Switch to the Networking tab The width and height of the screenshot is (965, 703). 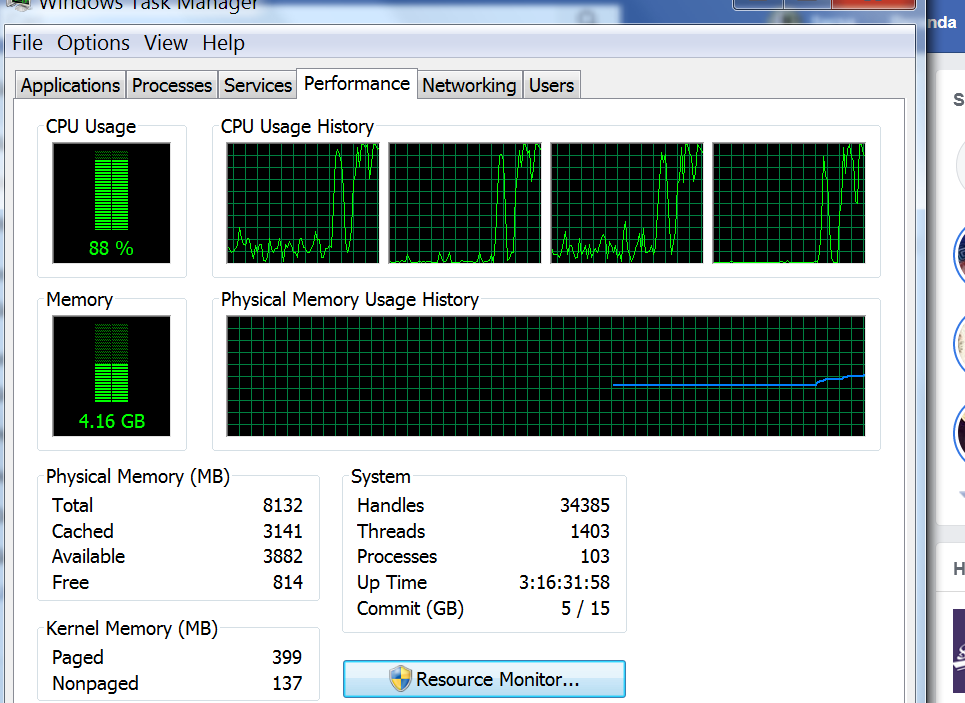pyautogui.click(x=469, y=86)
